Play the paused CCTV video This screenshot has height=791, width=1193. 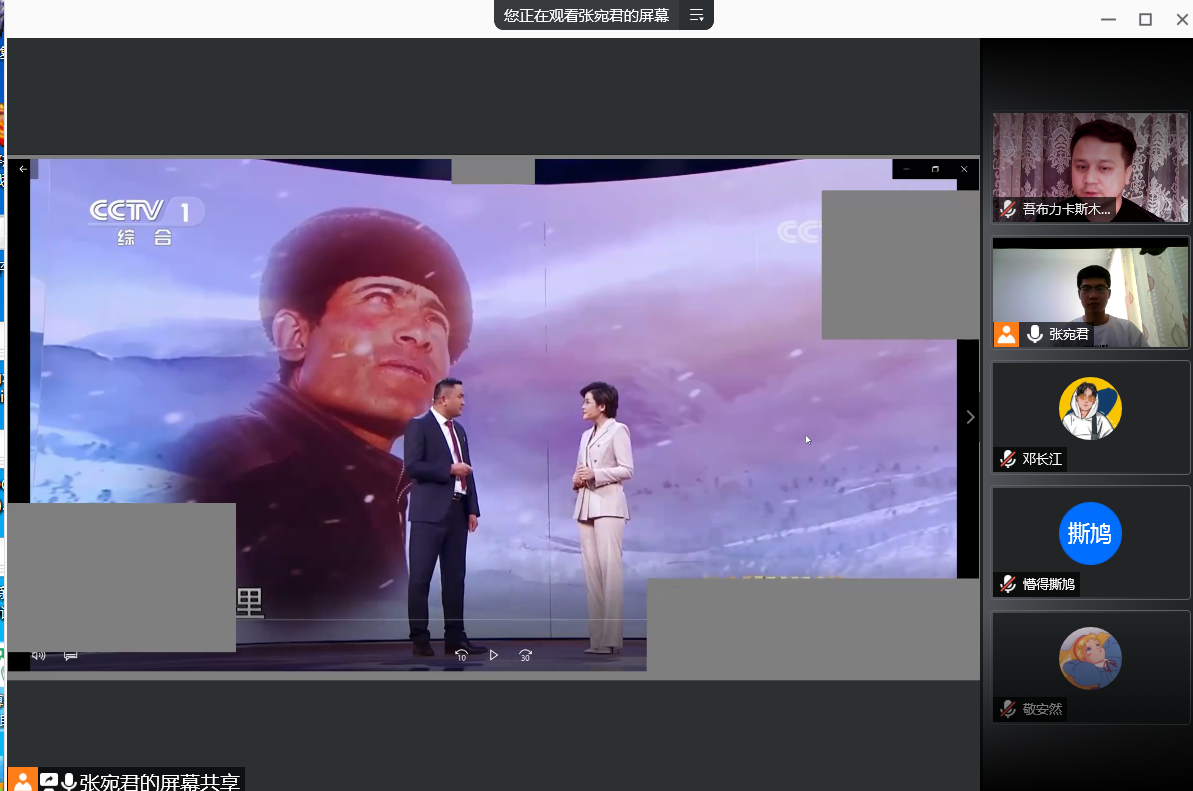[x=493, y=655]
